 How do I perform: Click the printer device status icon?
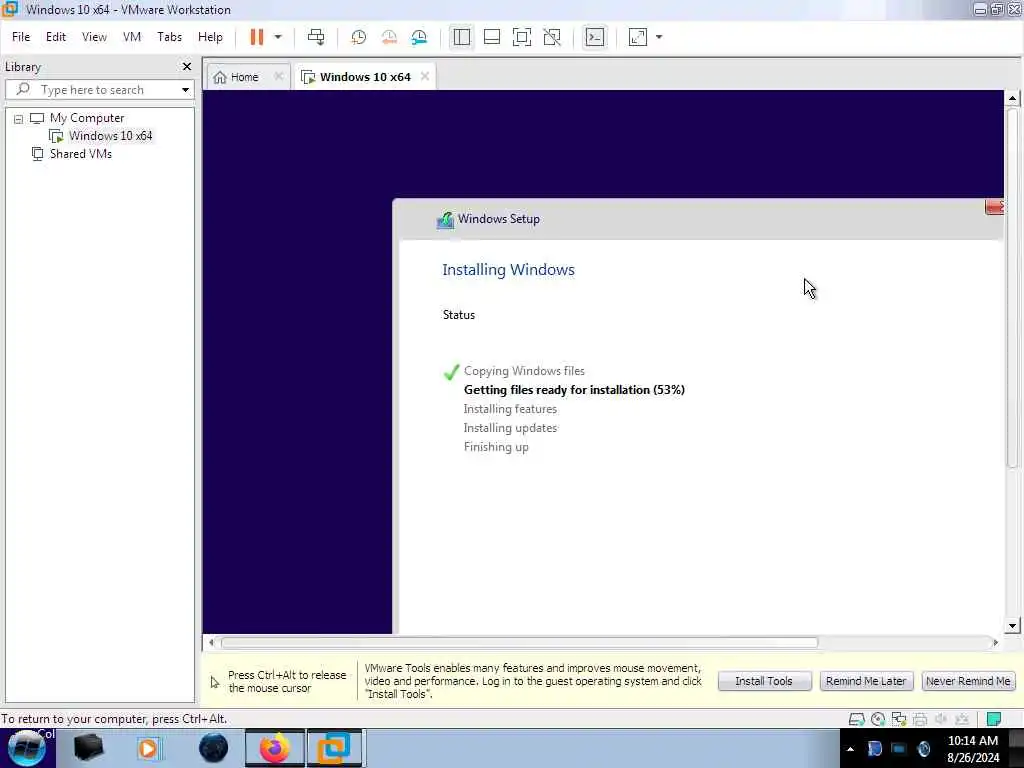(x=920, y=719)
